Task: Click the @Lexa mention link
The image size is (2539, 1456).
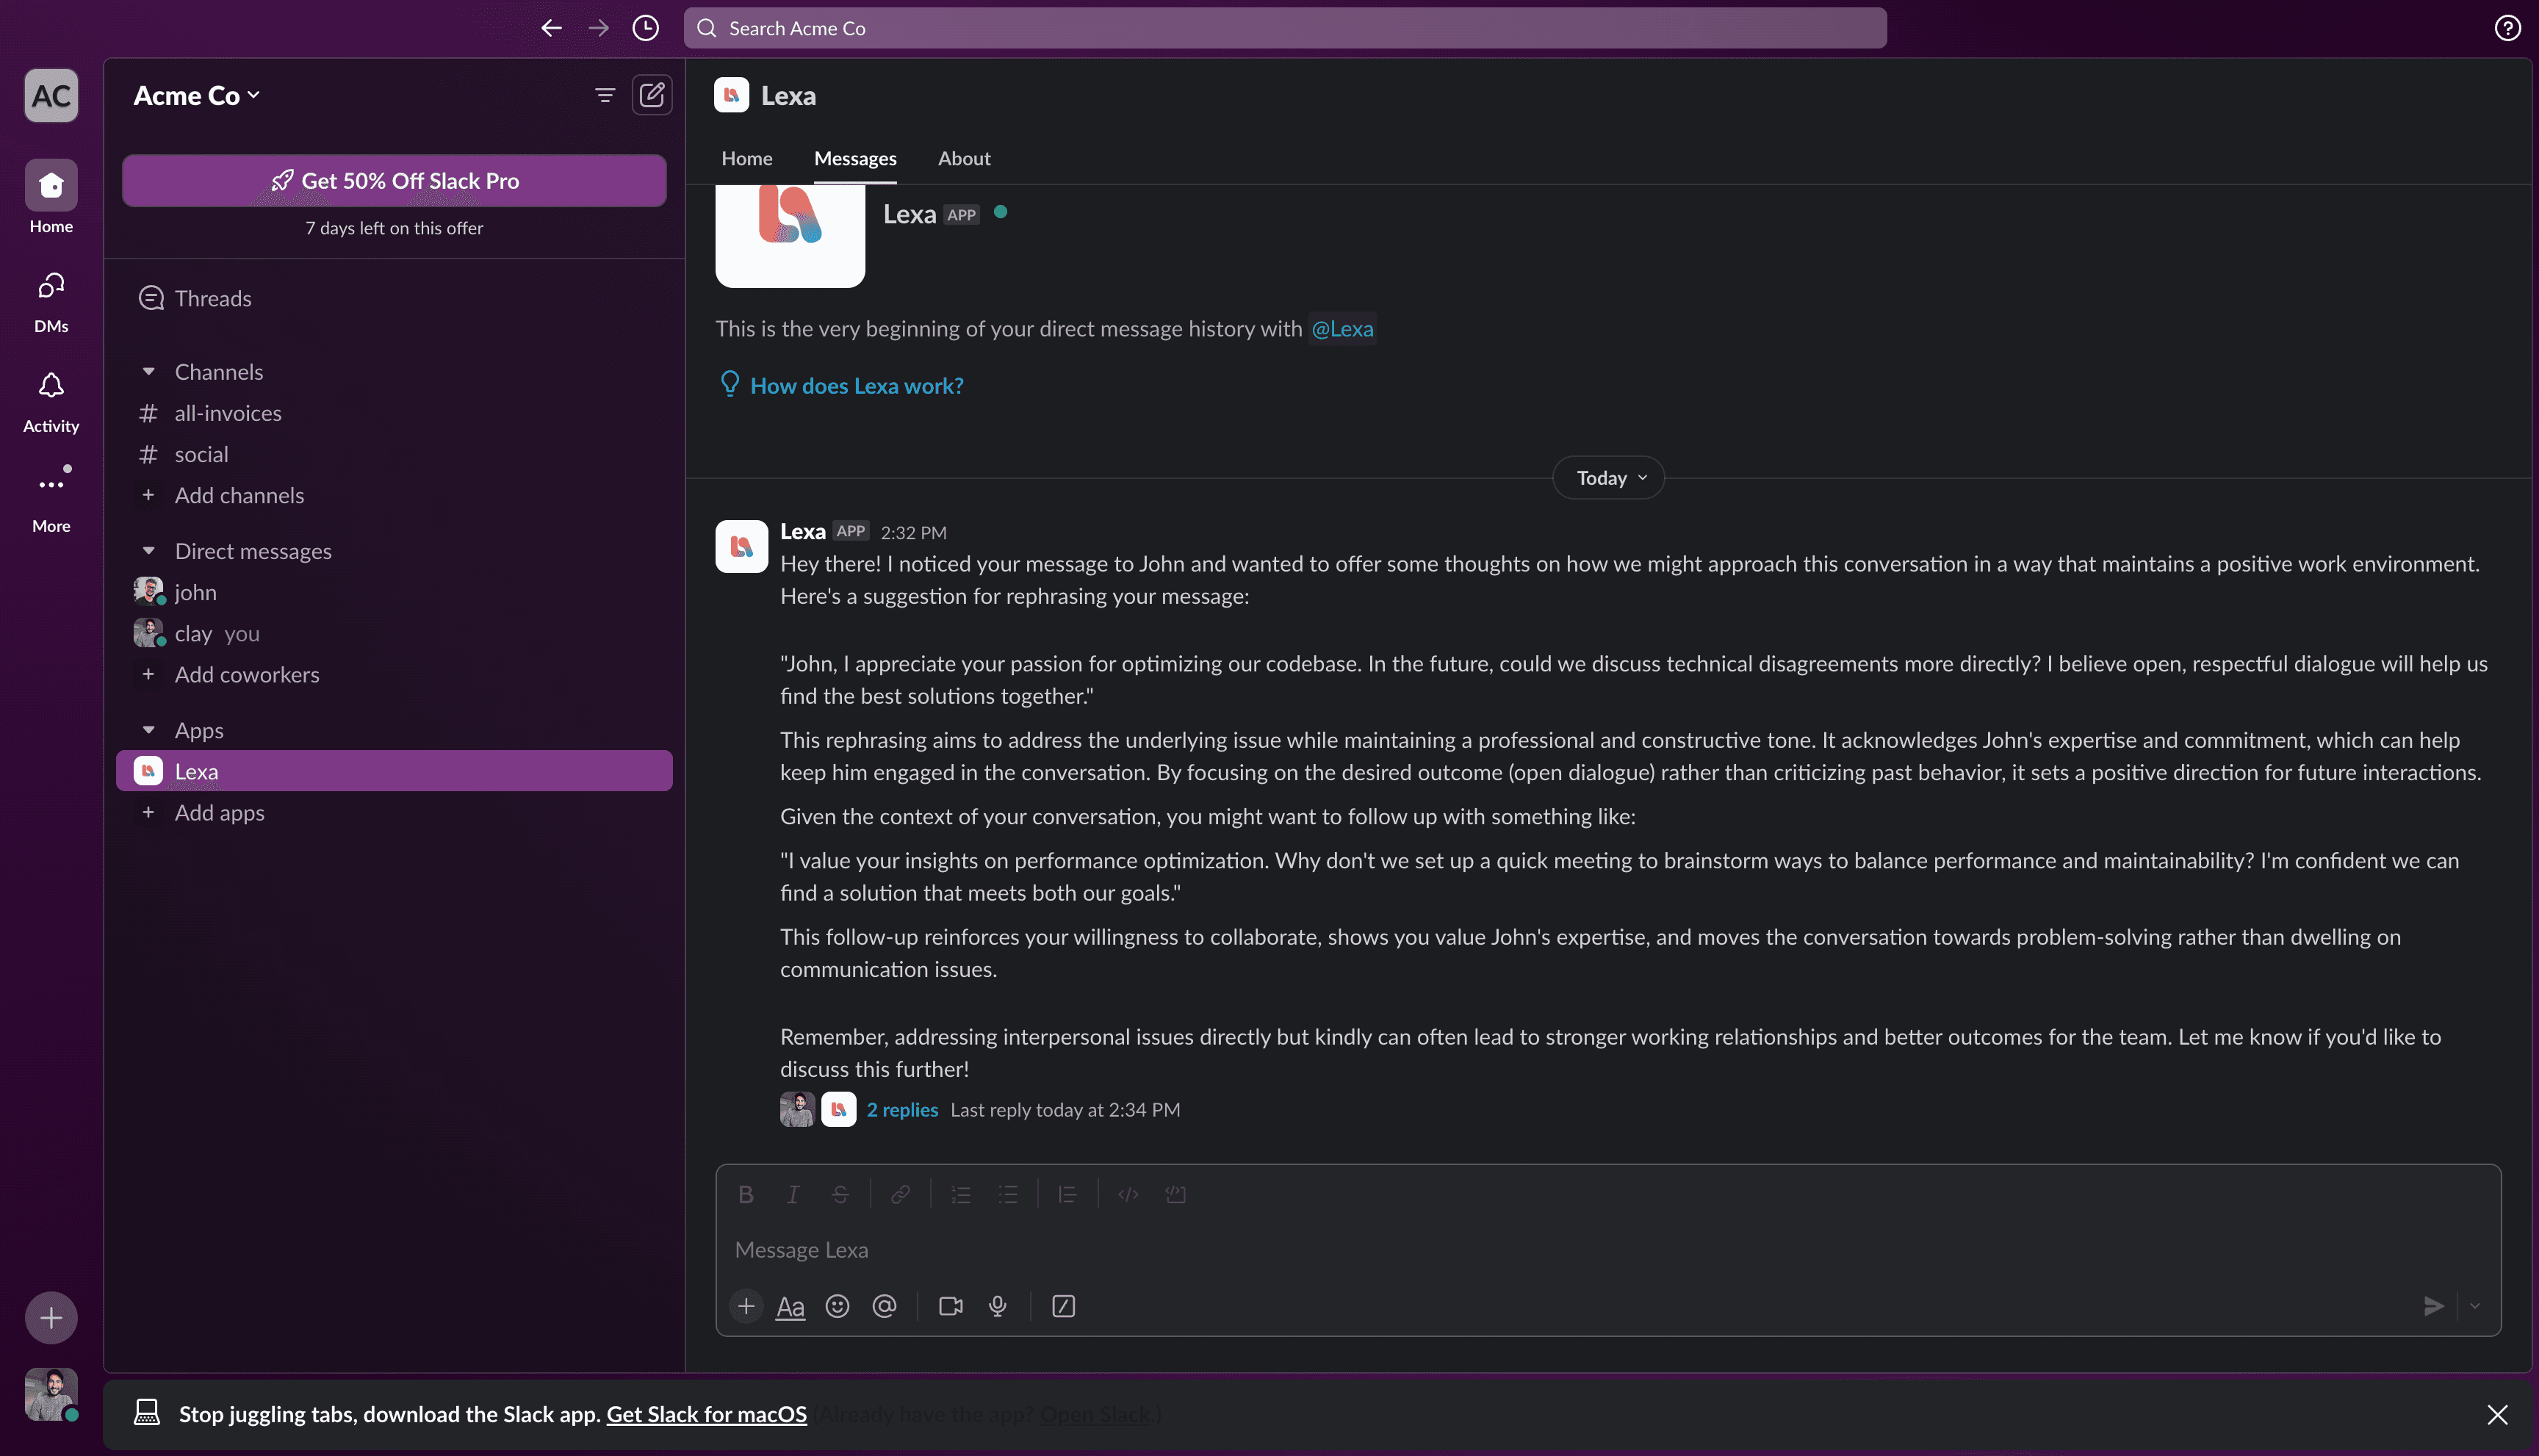Action: 1342,328
